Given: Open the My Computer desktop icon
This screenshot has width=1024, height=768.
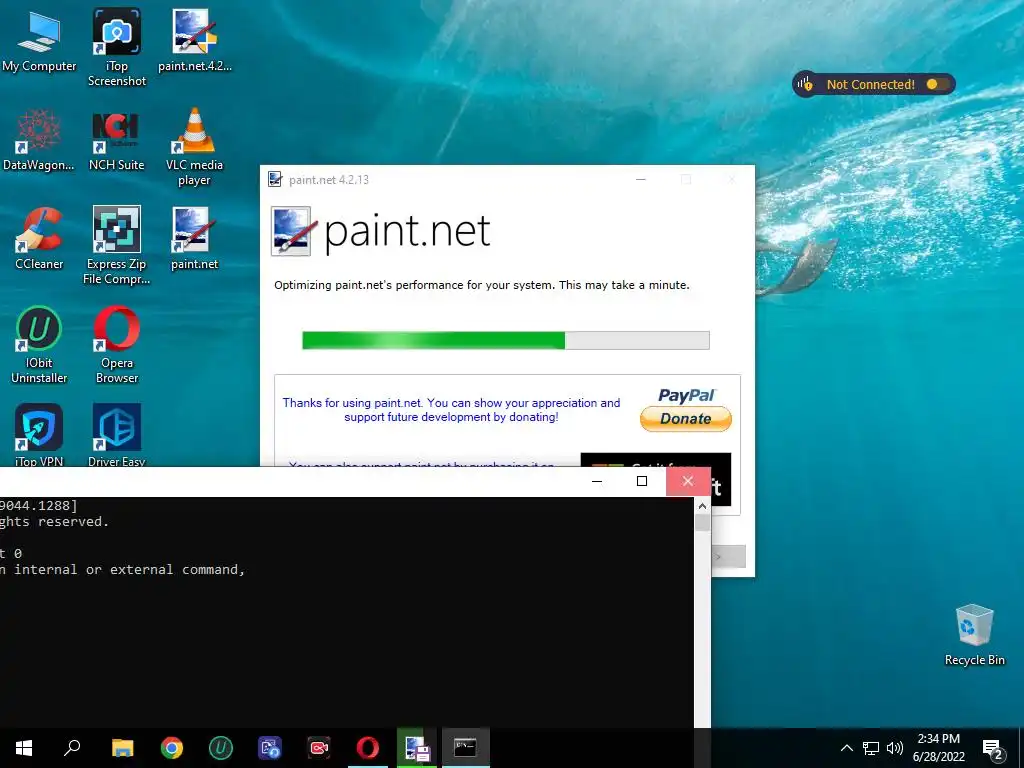Looking at the screenshot, I should pos(39,41).
